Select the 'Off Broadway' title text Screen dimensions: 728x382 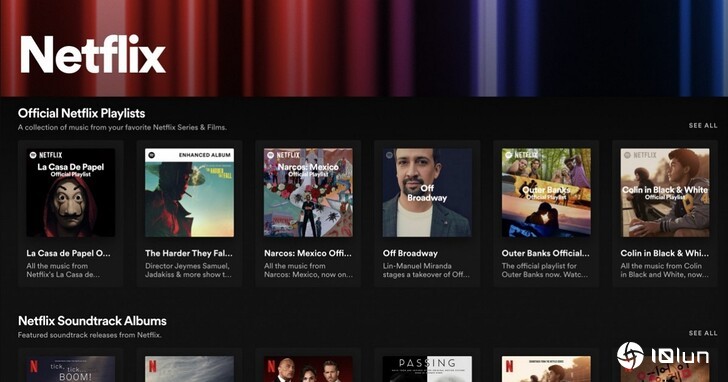[410, 253]
